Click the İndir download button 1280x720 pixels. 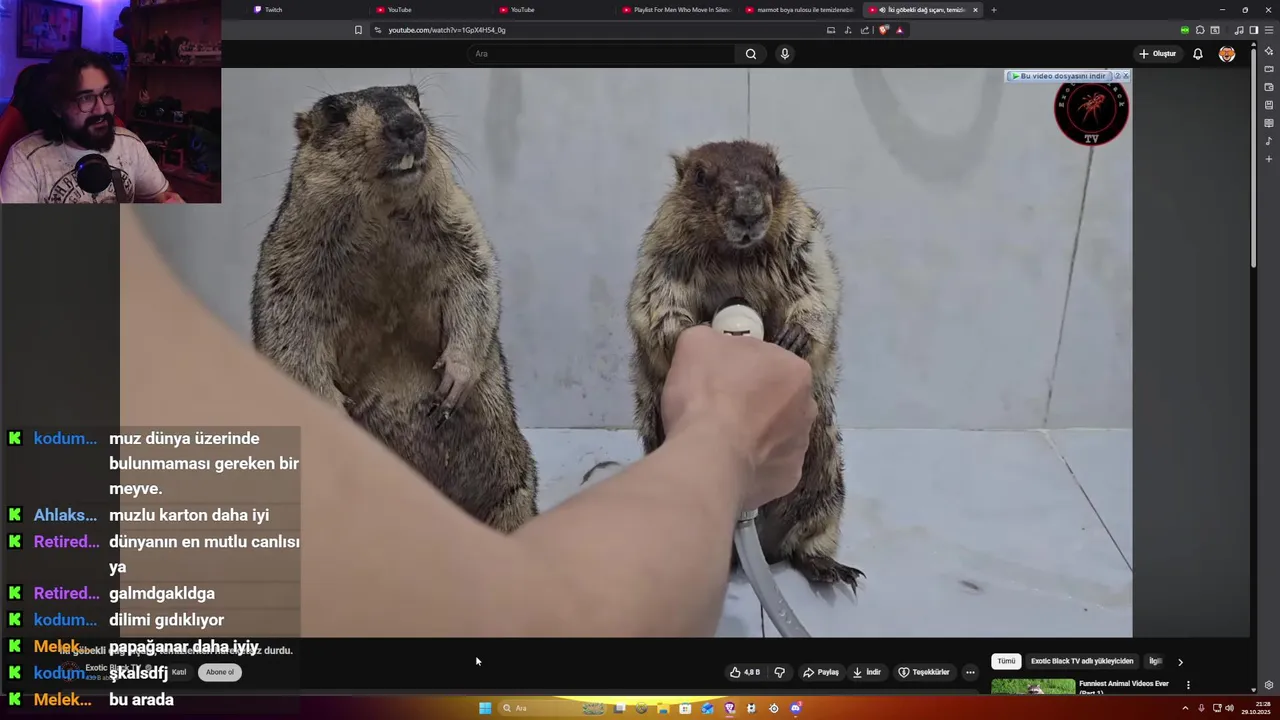coord(866,672)
